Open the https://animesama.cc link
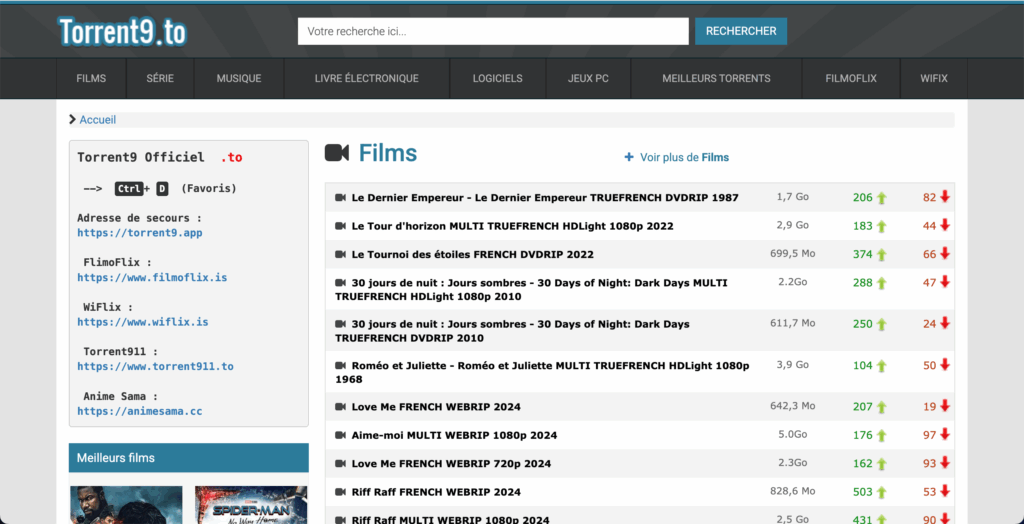This screenshot has width=1024, height=524. [x=140, y=411]
